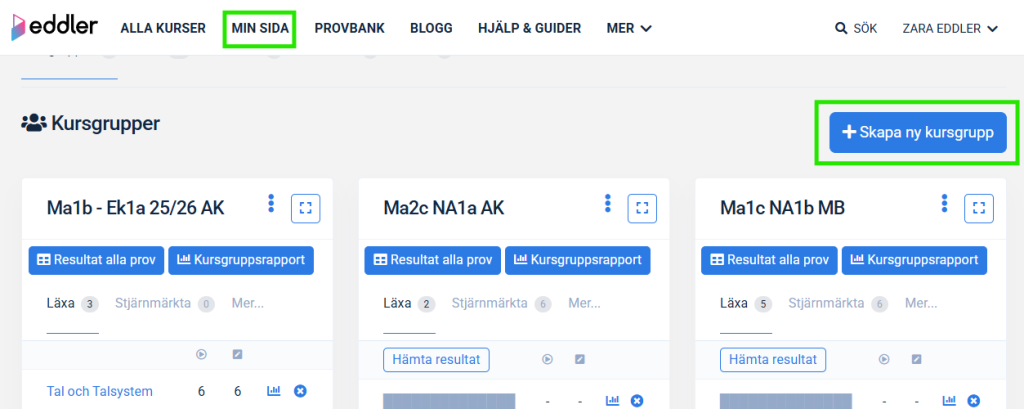This screenshot has height=409, width=1024.
Task: Delete the homework row in Ma1c NA1b MB
Action: (972, 401)
